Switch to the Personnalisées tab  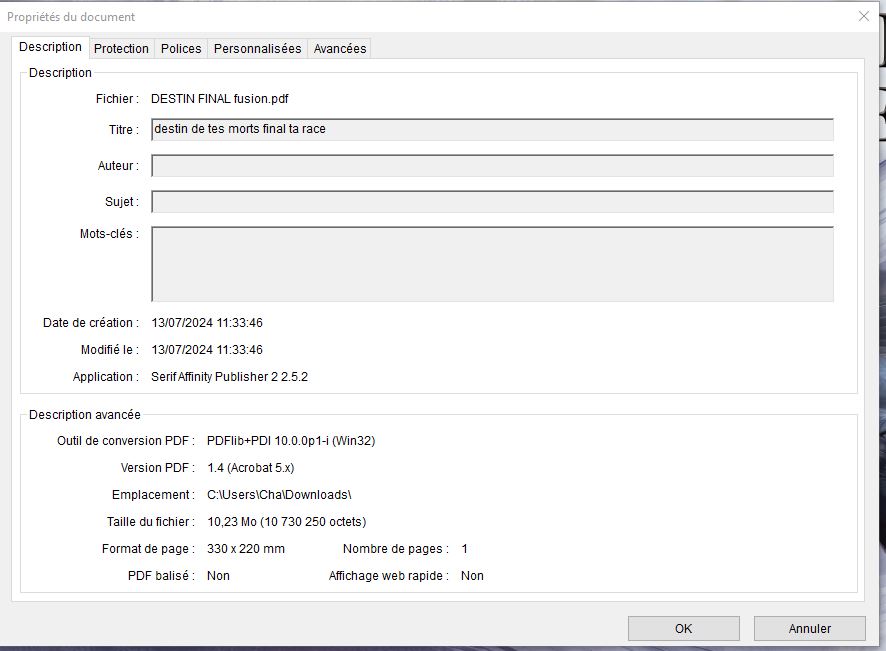[258, 49]
